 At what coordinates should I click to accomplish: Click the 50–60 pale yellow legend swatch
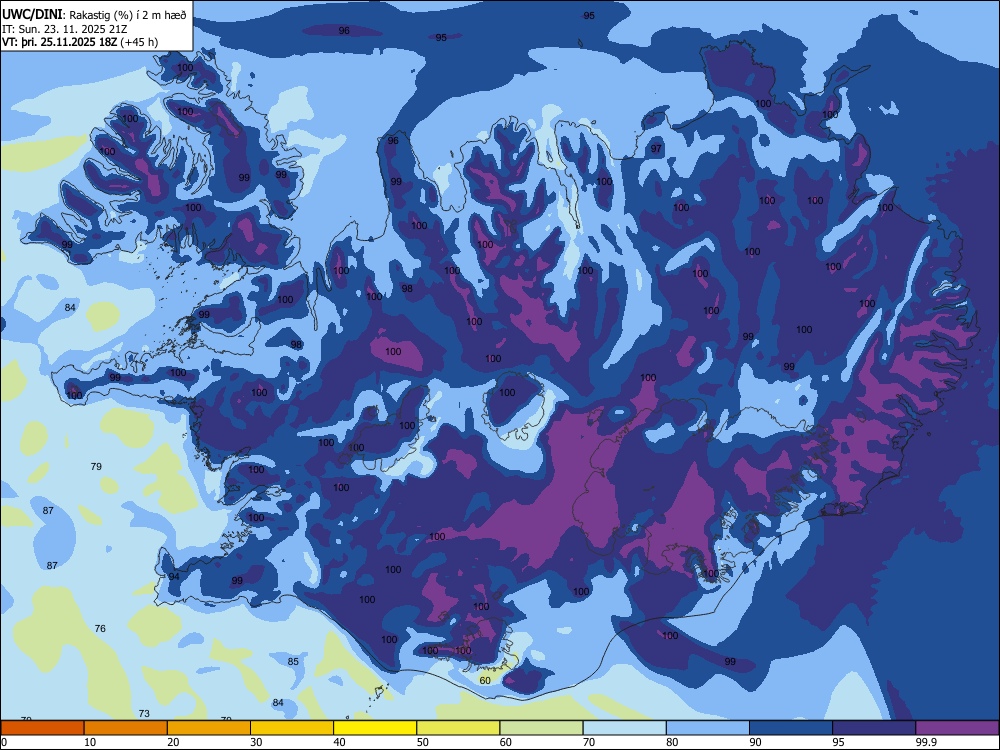tap(458, 728)
